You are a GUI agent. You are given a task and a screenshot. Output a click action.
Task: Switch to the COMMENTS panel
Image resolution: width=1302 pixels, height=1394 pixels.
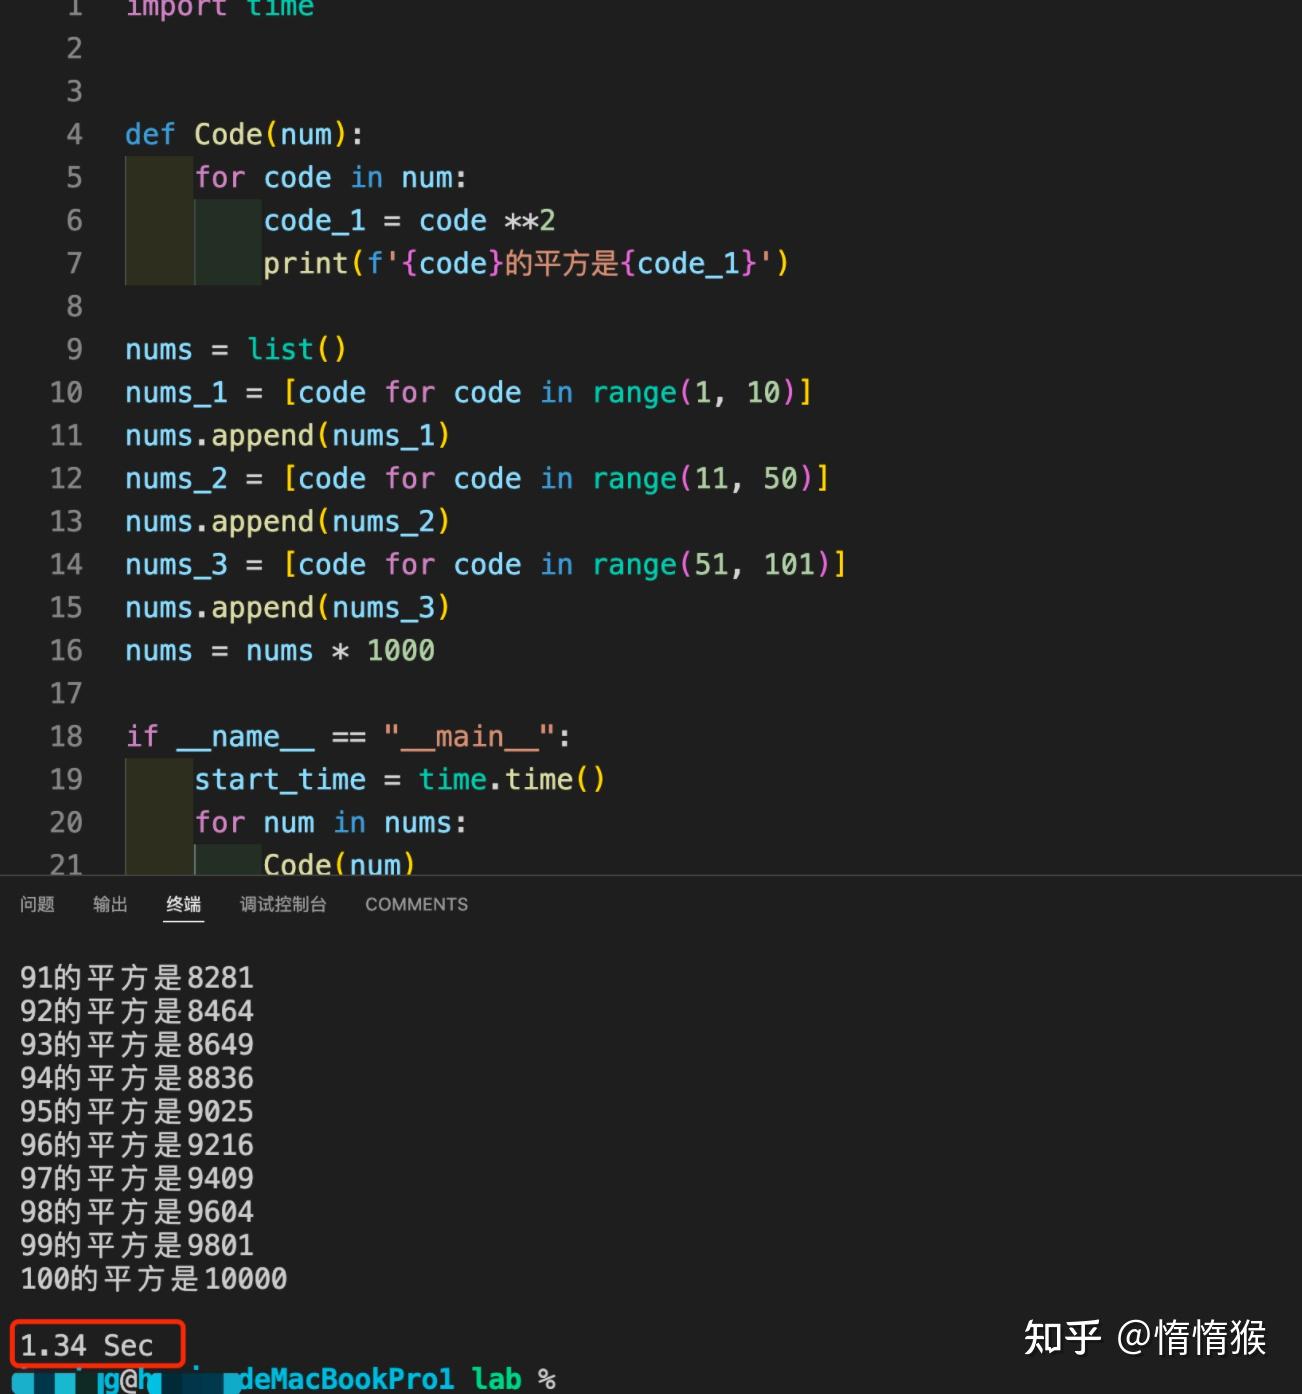(x=416, y=904)
